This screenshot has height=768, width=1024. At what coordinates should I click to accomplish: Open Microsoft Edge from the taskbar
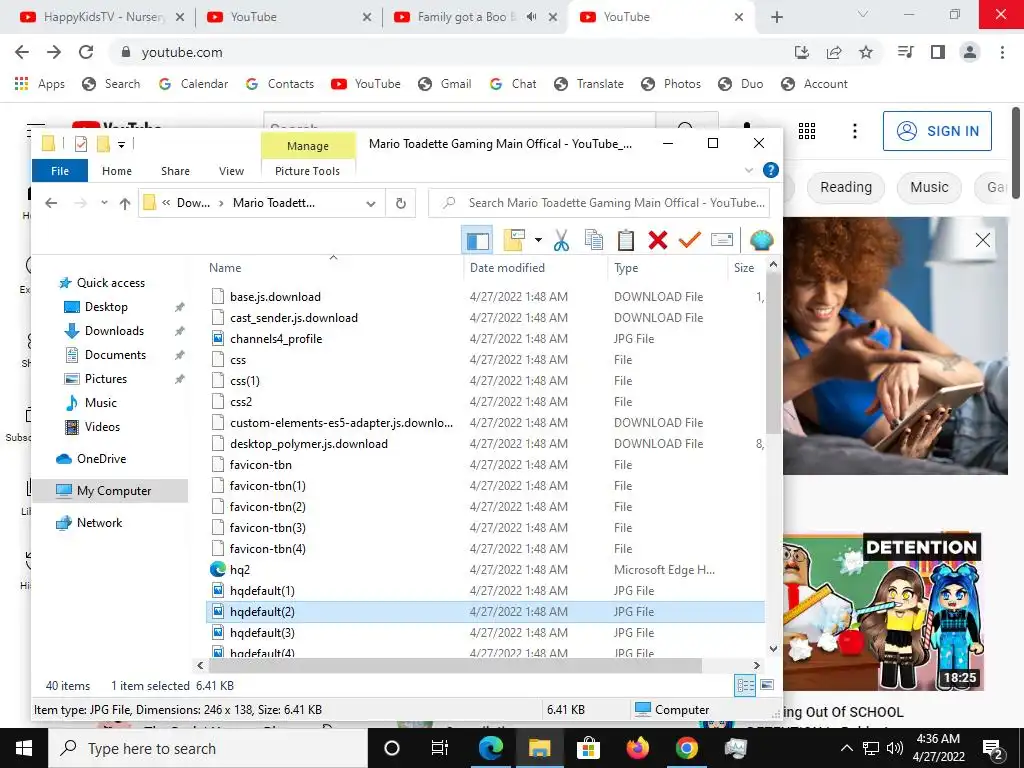490,748
